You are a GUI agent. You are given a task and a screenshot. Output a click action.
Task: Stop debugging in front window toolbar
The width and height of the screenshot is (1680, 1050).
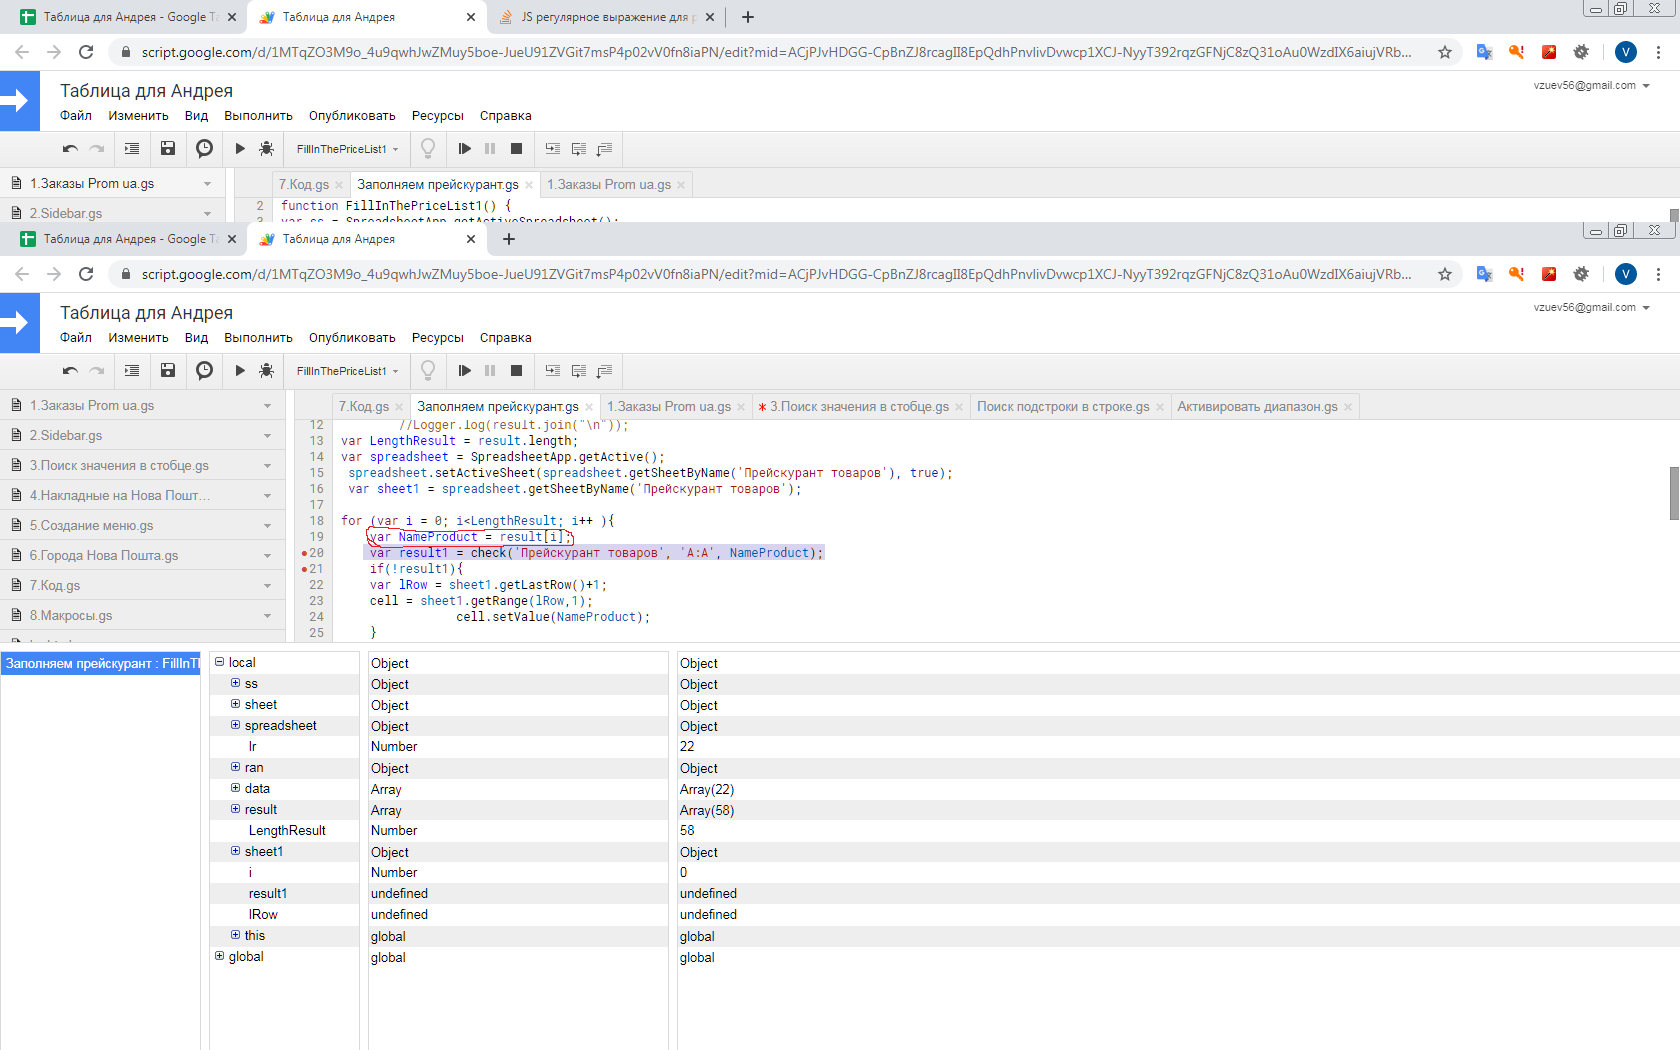coord(516,371)
